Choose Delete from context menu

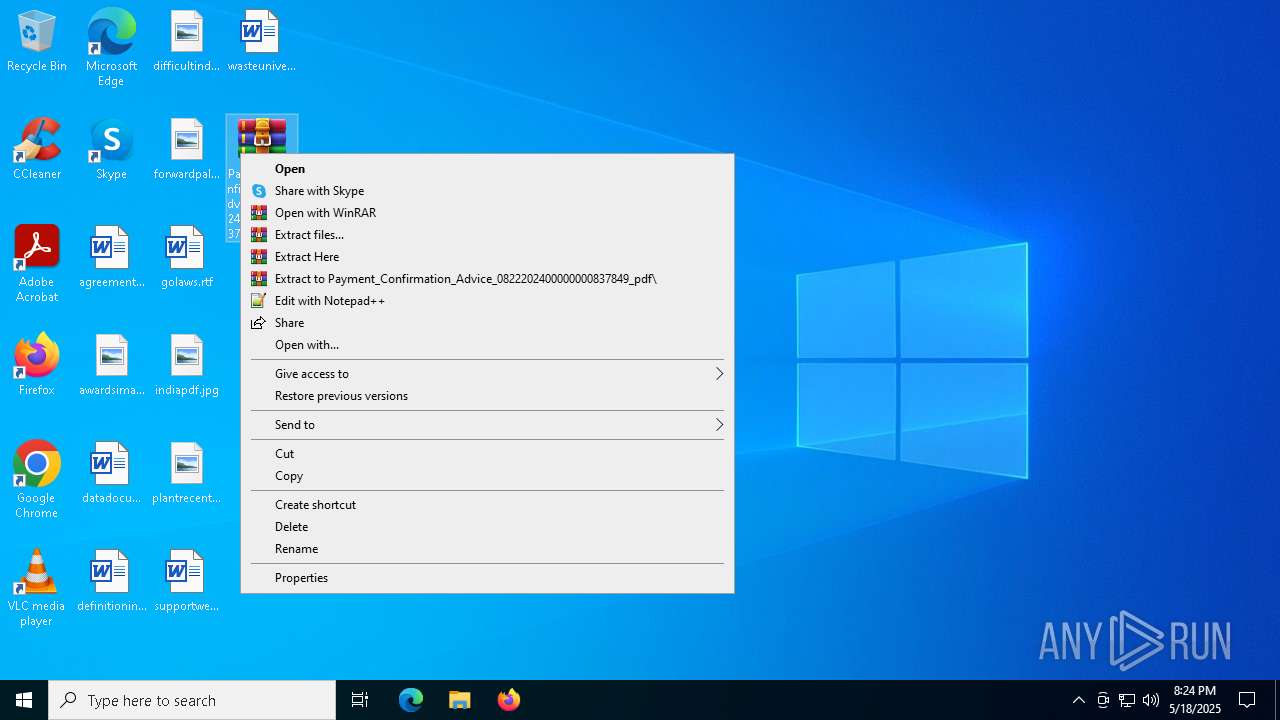pyautogui.click(x=487, y=527)
